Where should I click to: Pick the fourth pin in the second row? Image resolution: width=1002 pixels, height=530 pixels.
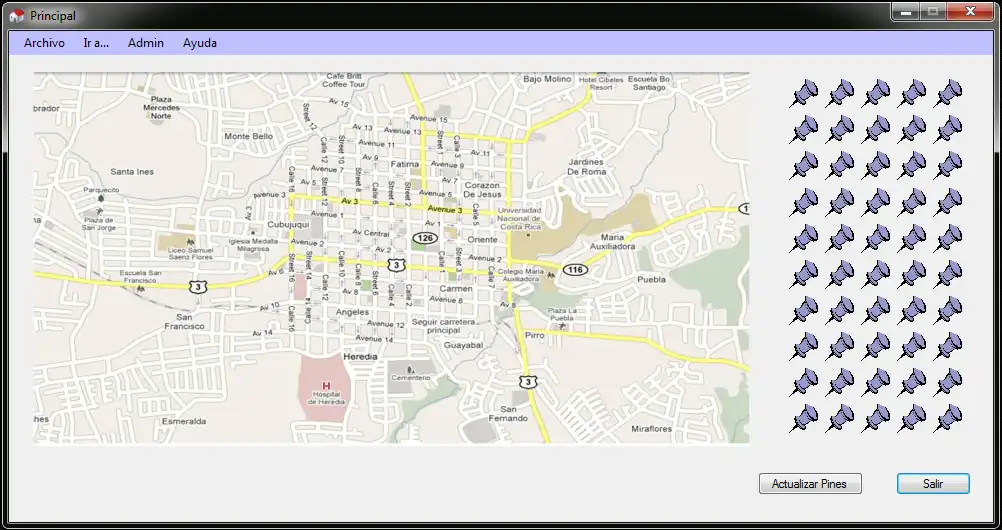pos(912,129)
